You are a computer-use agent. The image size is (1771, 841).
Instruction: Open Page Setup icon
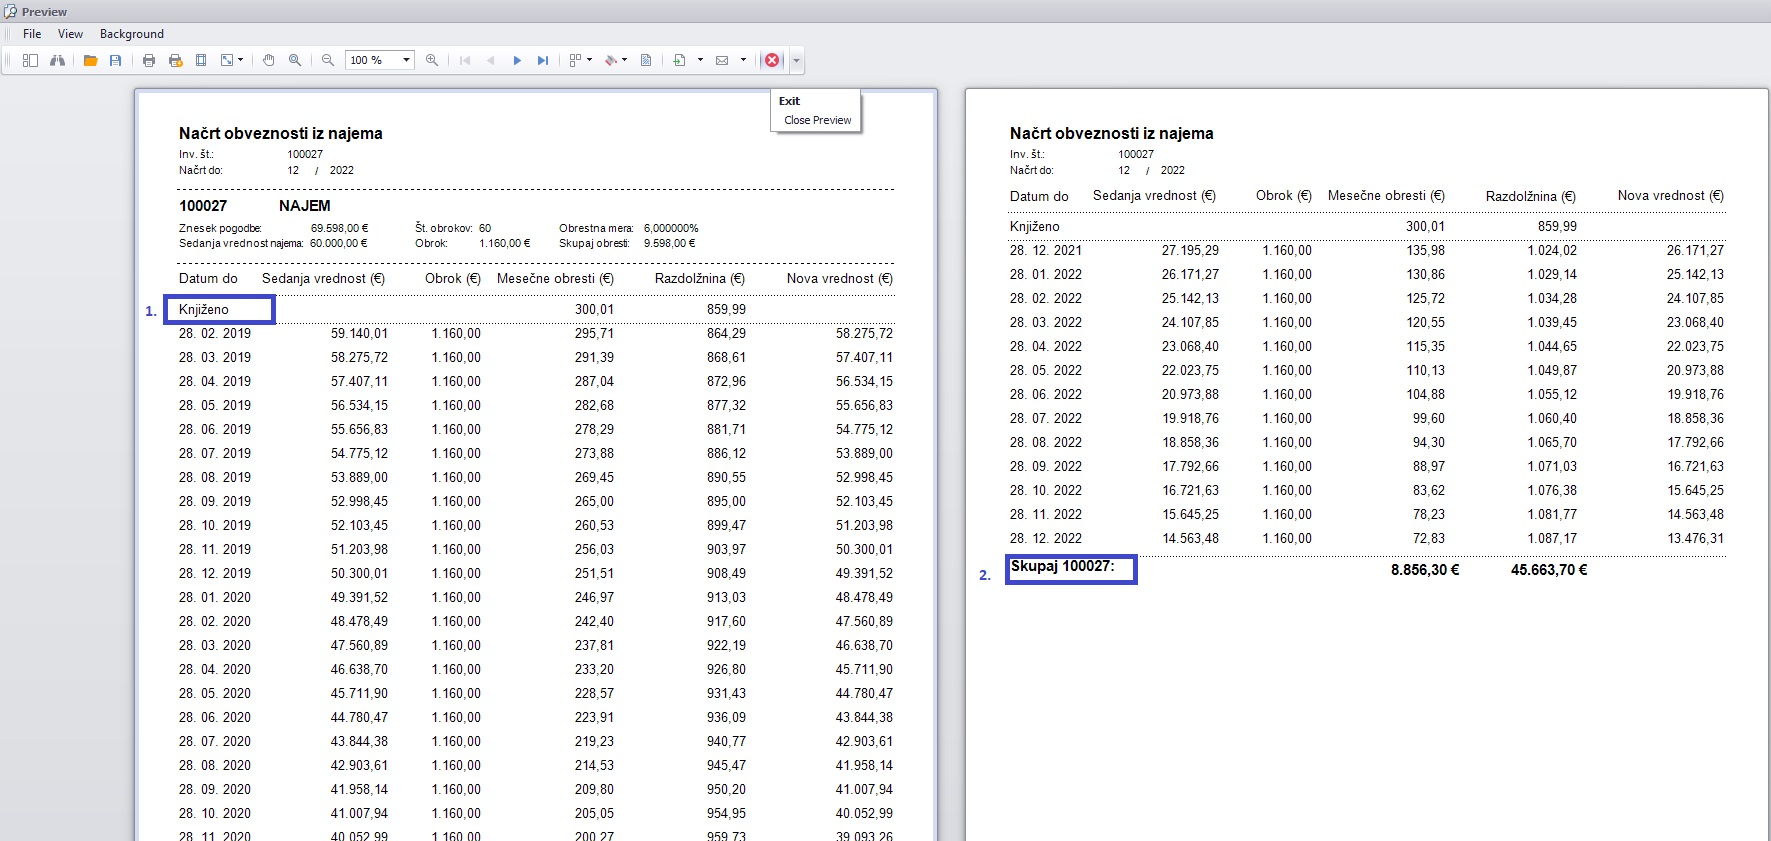[201, 61]
